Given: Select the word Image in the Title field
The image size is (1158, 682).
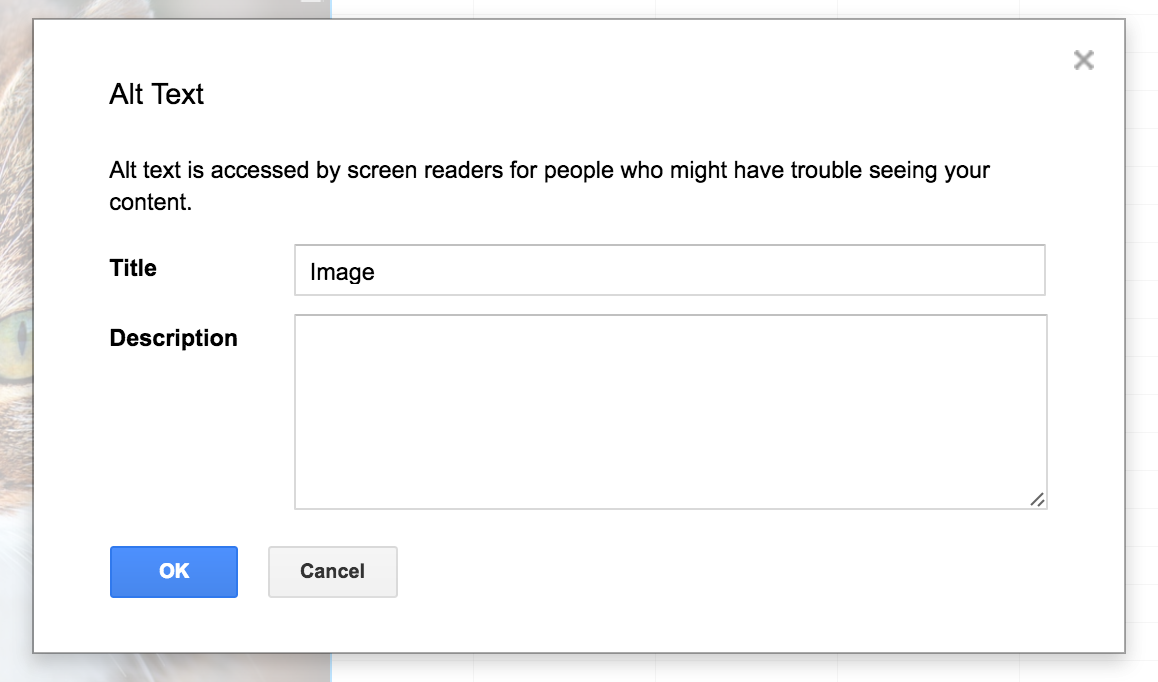Looking at the screenshot, I should [x=343, y=271].
